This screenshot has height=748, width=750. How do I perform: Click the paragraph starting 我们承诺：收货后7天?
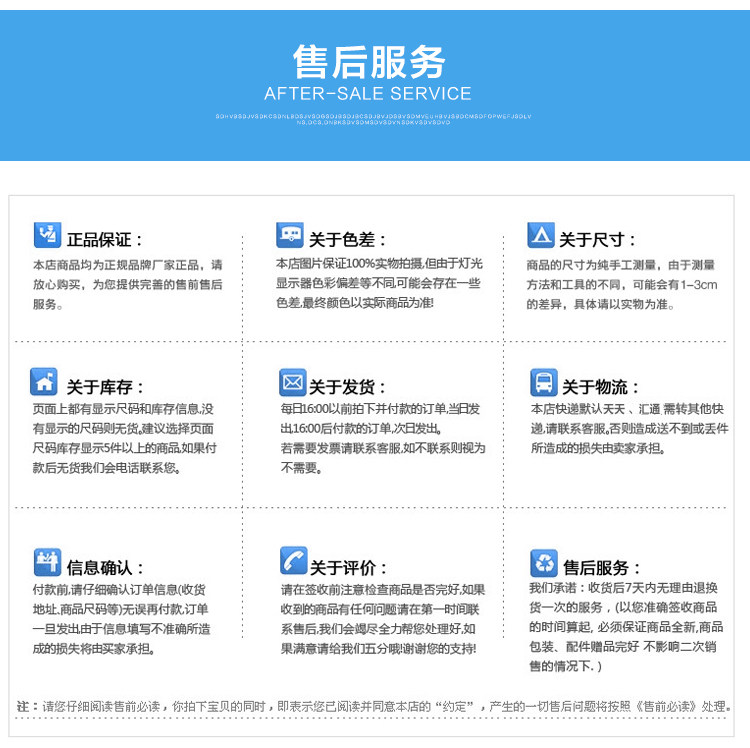coord(626,627)
